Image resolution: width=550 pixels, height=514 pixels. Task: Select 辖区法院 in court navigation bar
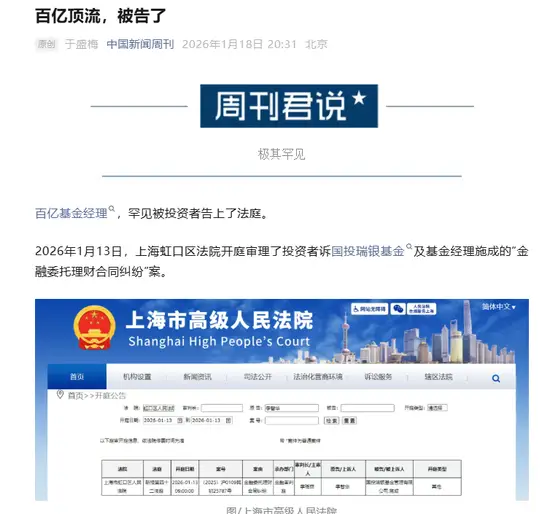click(x=438, y=377)
